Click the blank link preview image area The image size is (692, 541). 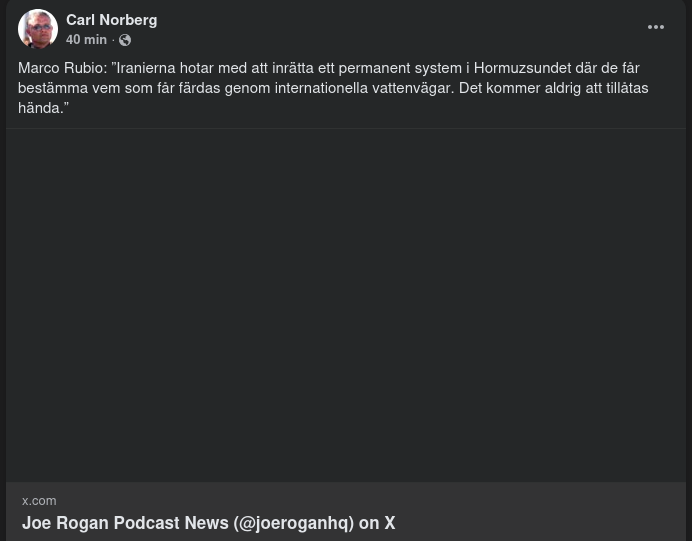click(x=346, y=305)
